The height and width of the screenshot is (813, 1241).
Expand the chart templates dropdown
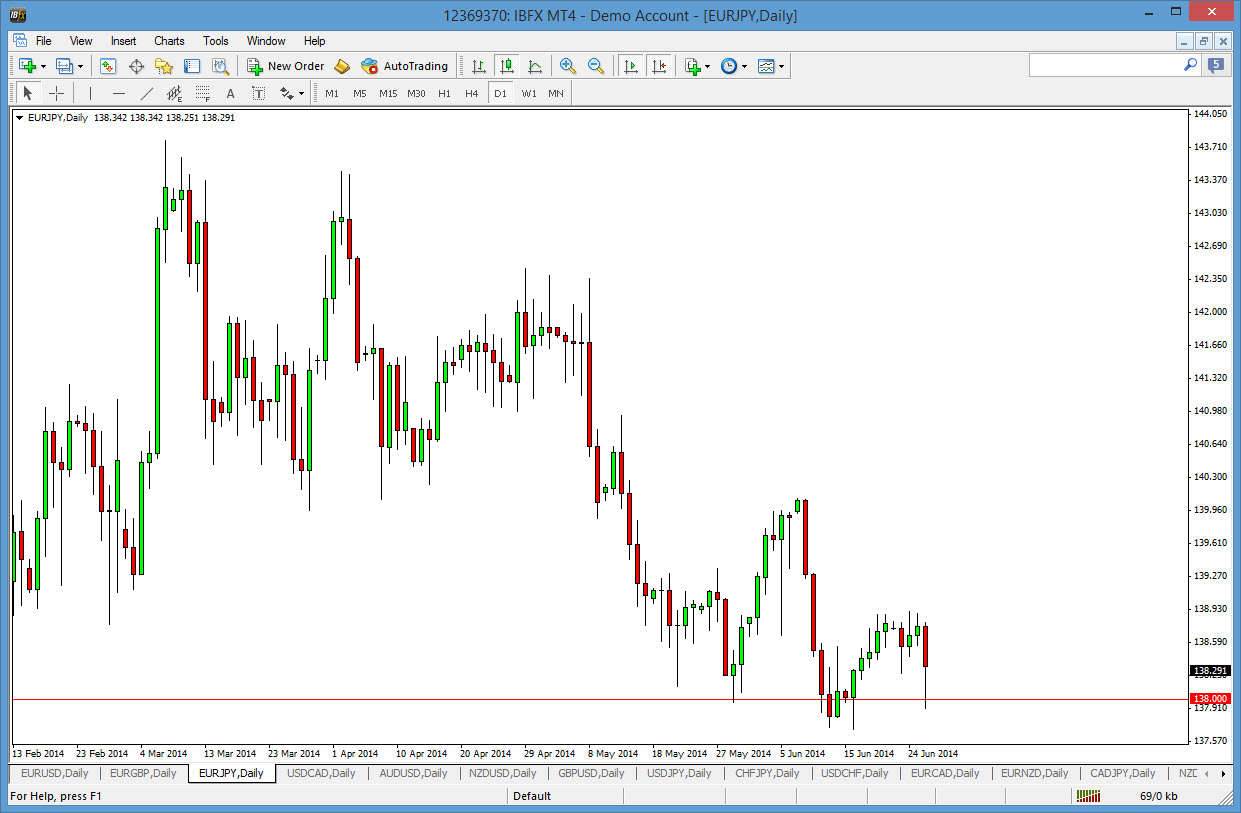[781, 66]
